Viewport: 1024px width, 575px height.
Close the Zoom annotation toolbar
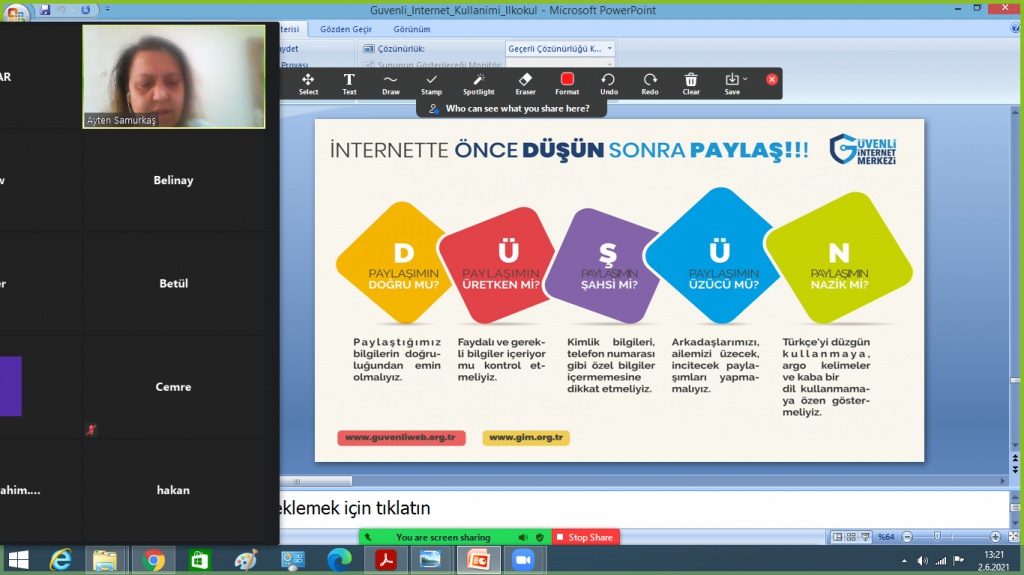[x=772, y=79]
